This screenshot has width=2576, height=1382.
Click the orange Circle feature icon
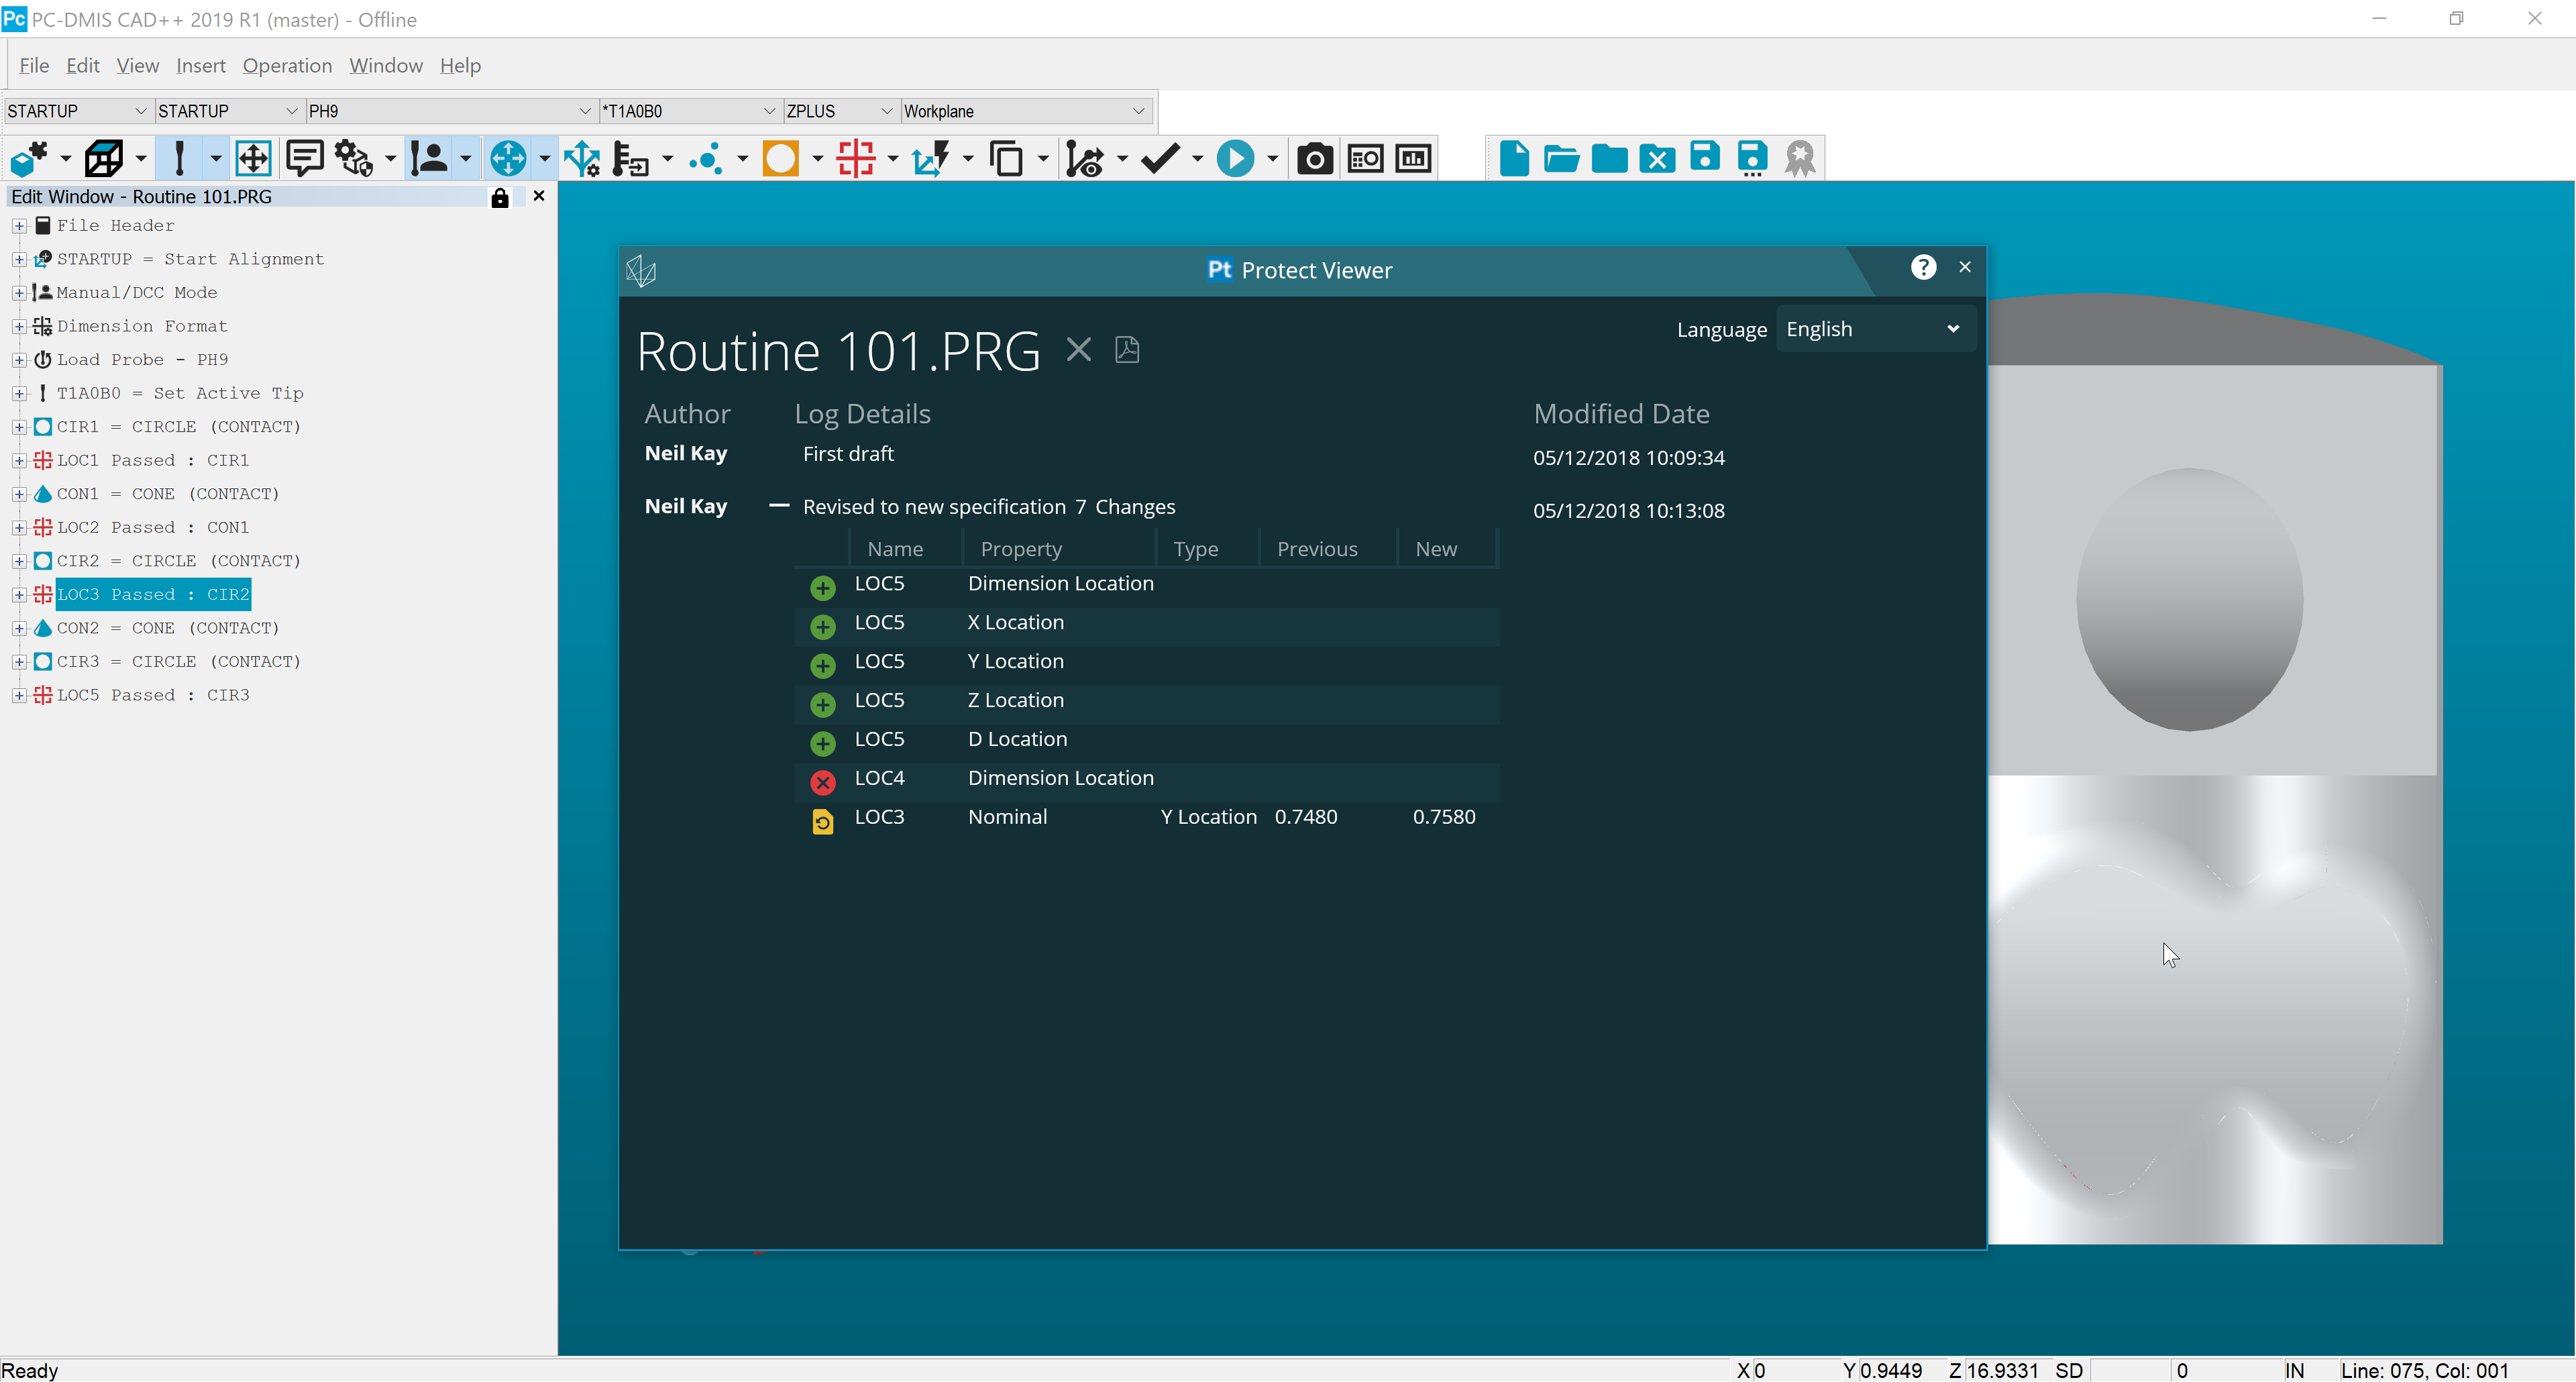pos(781,158)
